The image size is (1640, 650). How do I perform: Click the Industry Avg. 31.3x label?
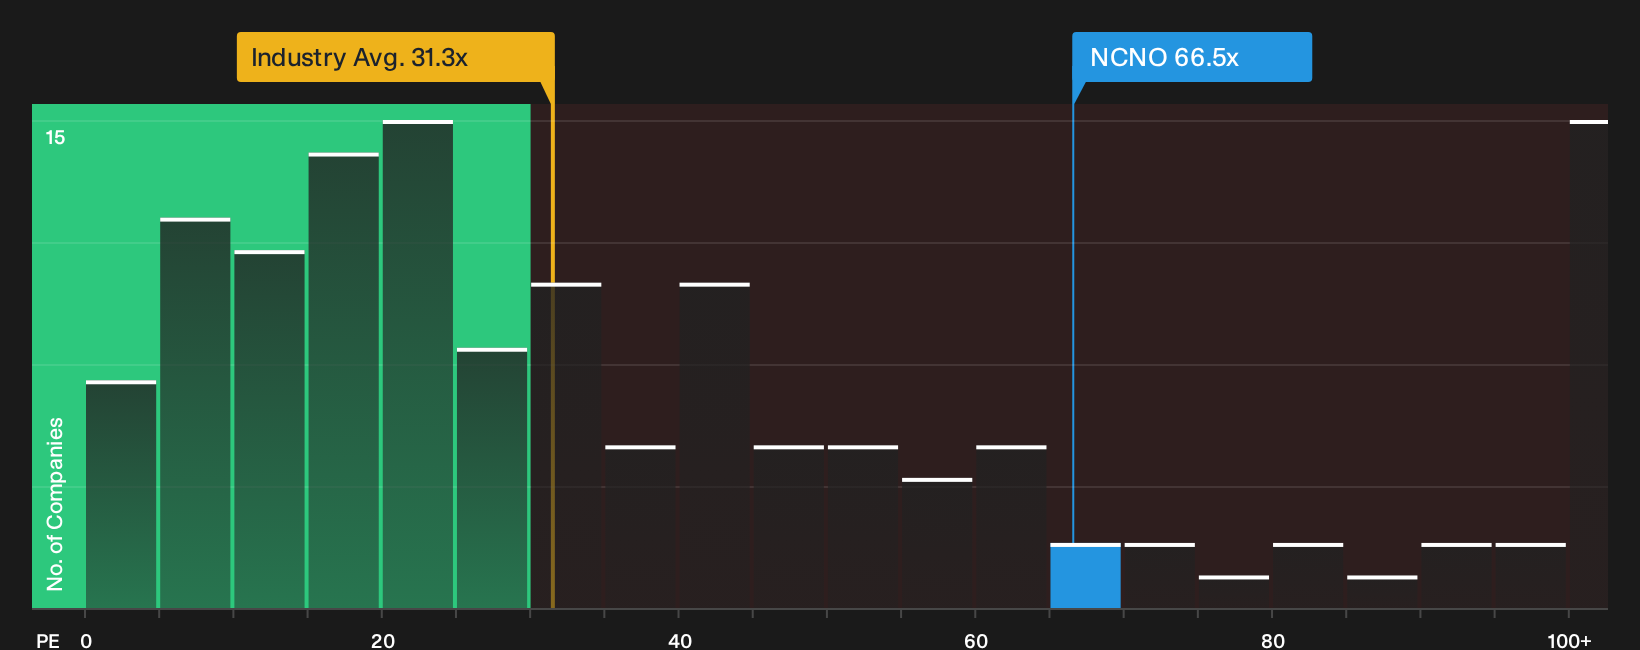click(x=395, y=57)
